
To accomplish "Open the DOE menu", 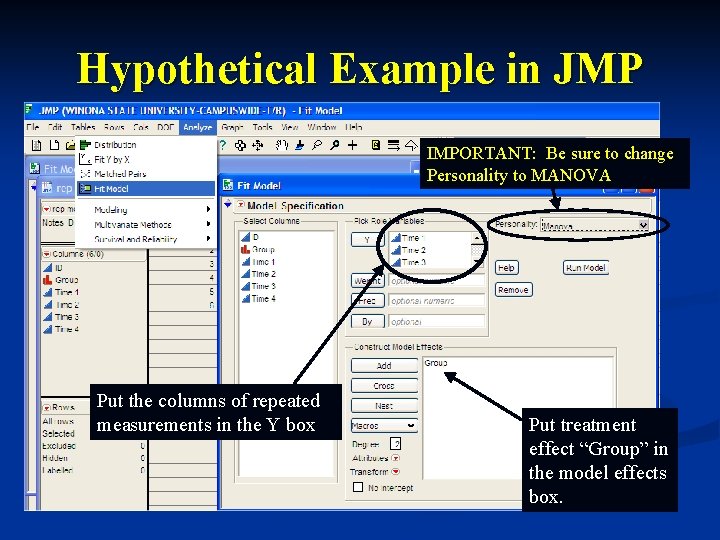I will coord(165,127).
